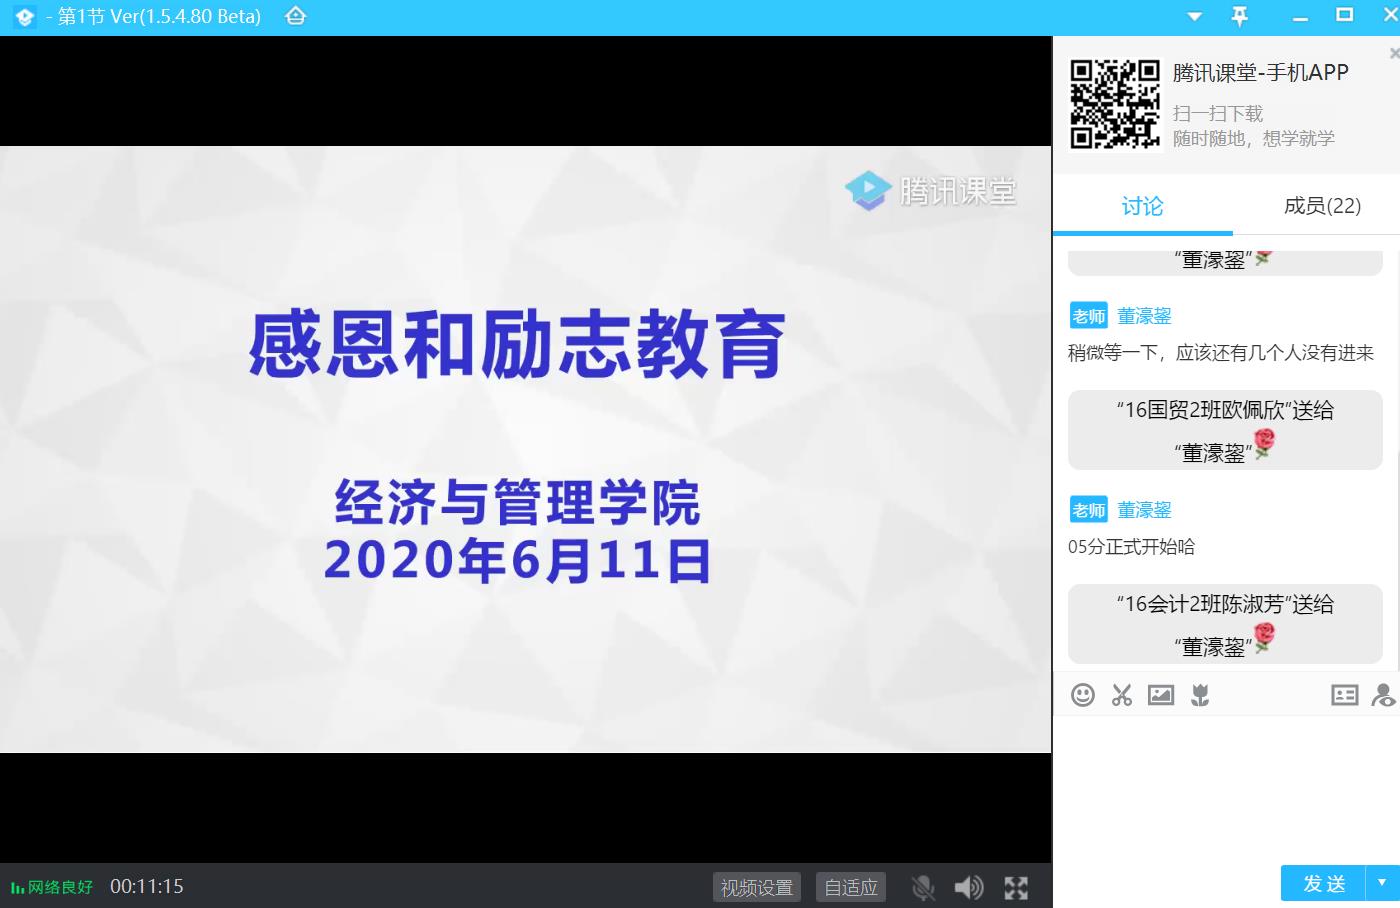Open 视频设置 video settings
The image size is (1400, 908).
click(x=757, y=887)
